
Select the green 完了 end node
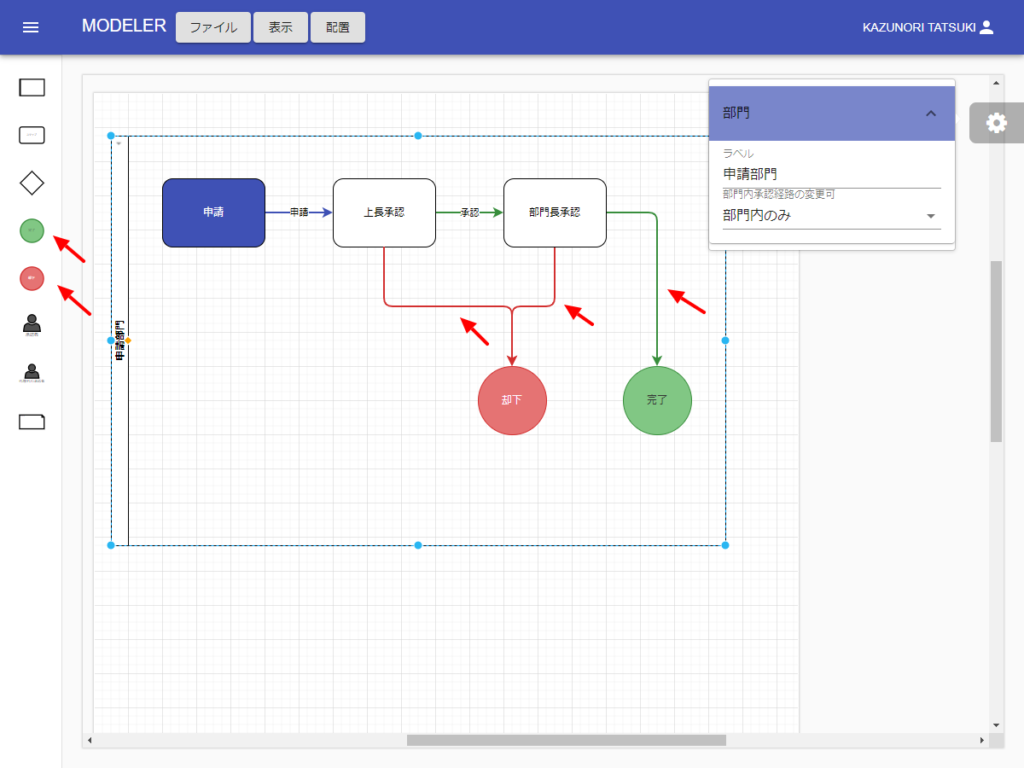657,400
